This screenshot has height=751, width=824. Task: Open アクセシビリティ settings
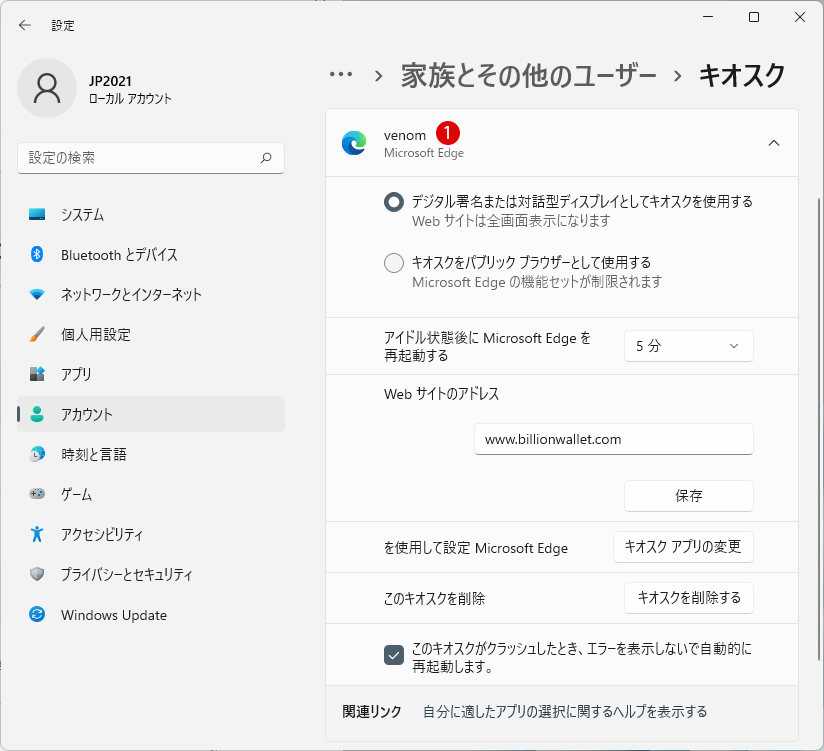151,534
